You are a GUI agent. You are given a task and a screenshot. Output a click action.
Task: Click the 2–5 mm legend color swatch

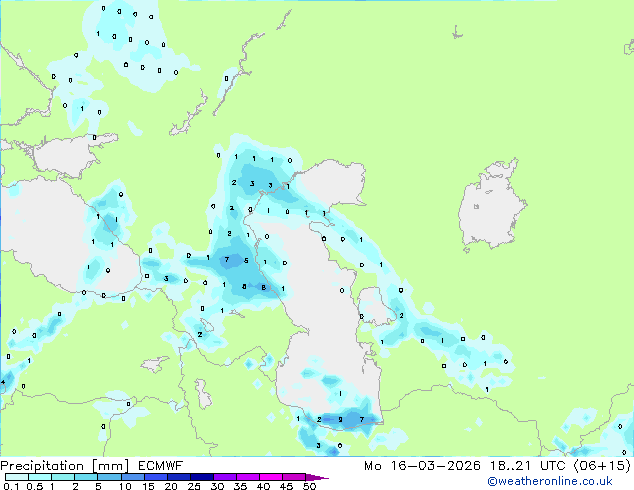86,477
